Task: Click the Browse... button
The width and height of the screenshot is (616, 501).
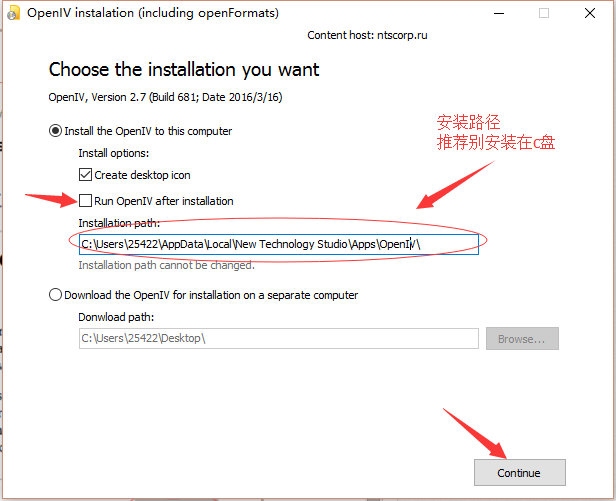Action: (522, 339)
